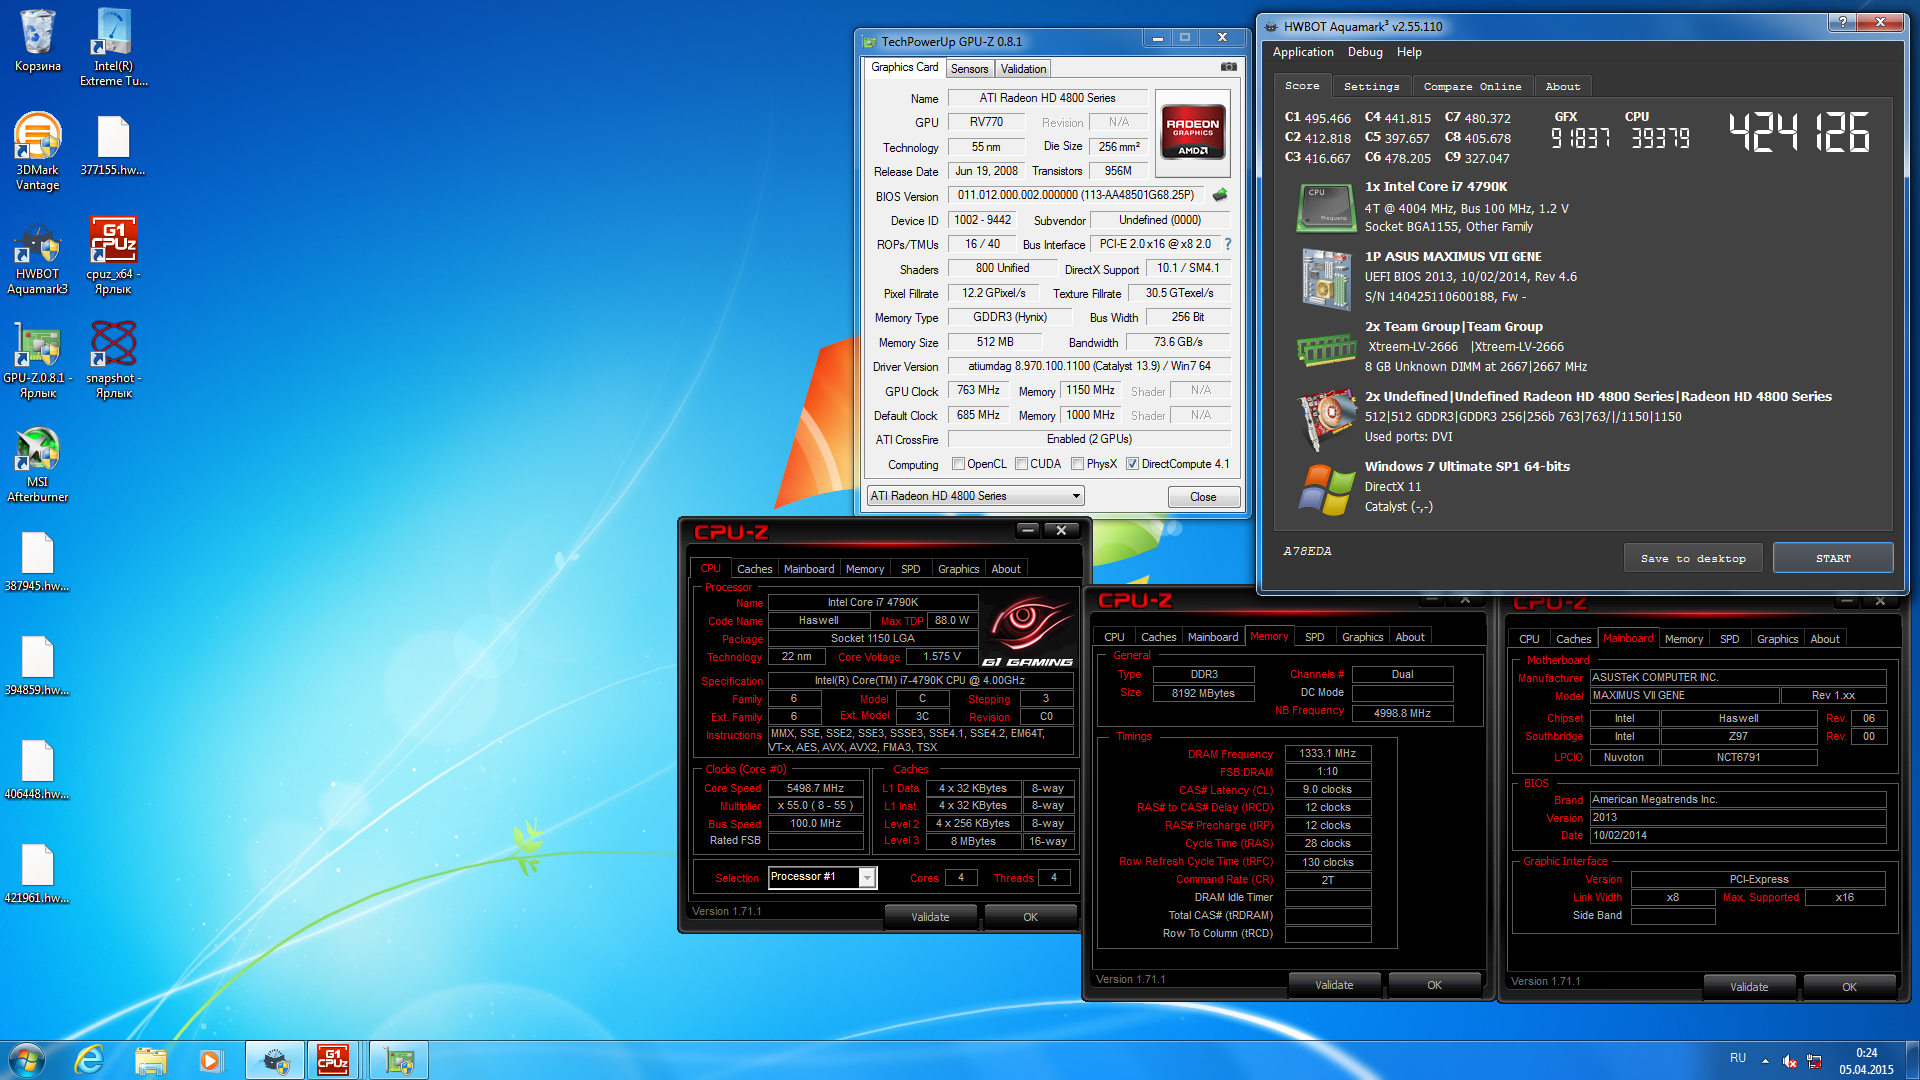The image size is (1920, 1080).
Task: Switch to Validation tab in GPU-Z
Action: click(x=1023, y=69)
